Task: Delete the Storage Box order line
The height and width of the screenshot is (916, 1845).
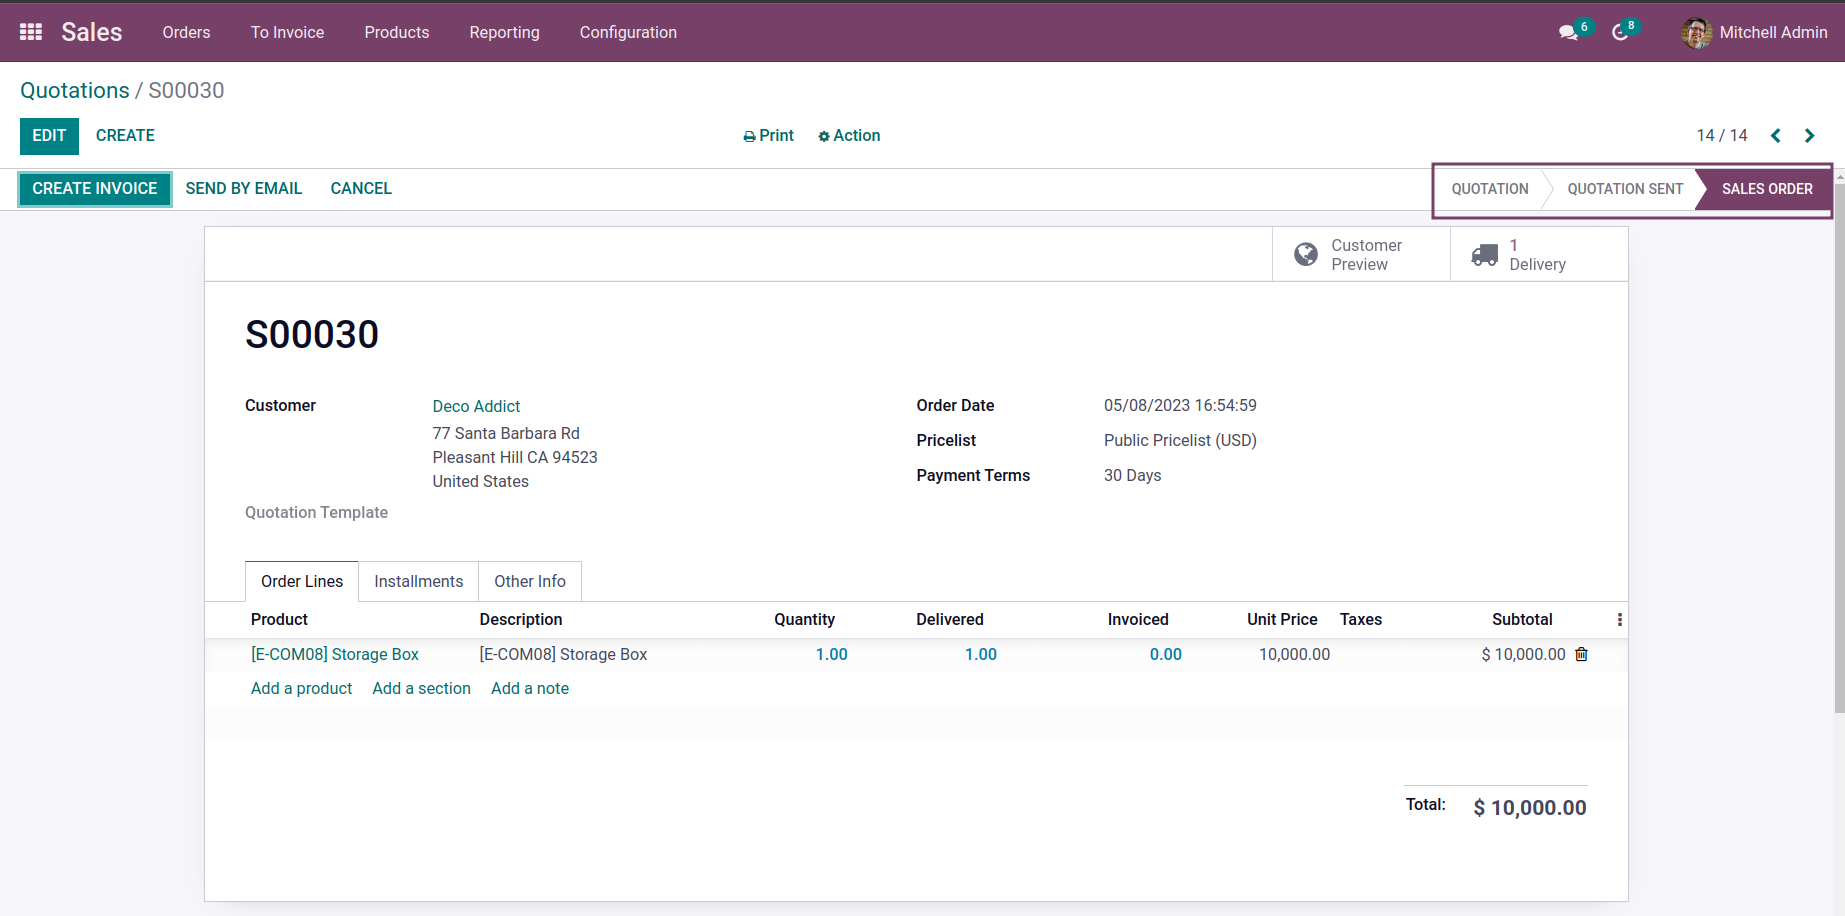Action: coord(1581,654)
